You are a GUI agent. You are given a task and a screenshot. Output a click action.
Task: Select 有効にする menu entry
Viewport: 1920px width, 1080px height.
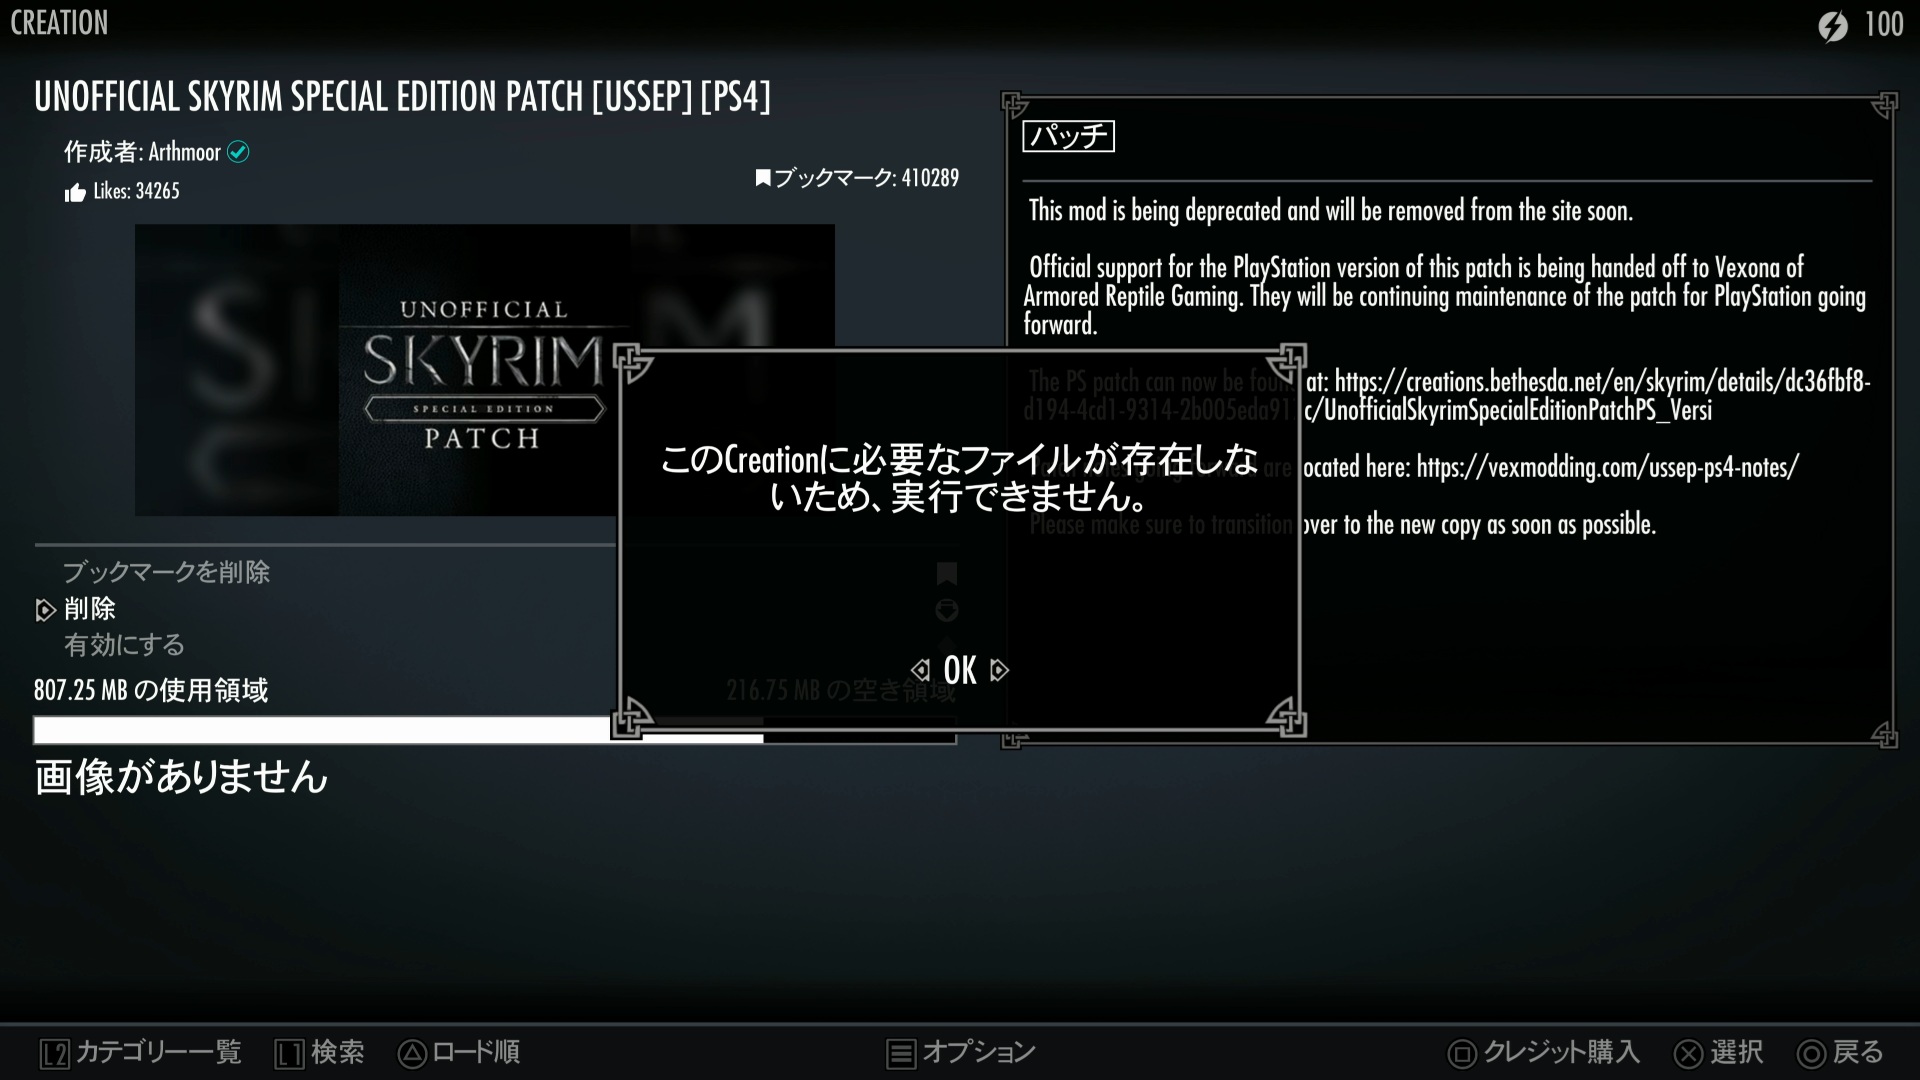pyautogui.click(x=124, y=645)
